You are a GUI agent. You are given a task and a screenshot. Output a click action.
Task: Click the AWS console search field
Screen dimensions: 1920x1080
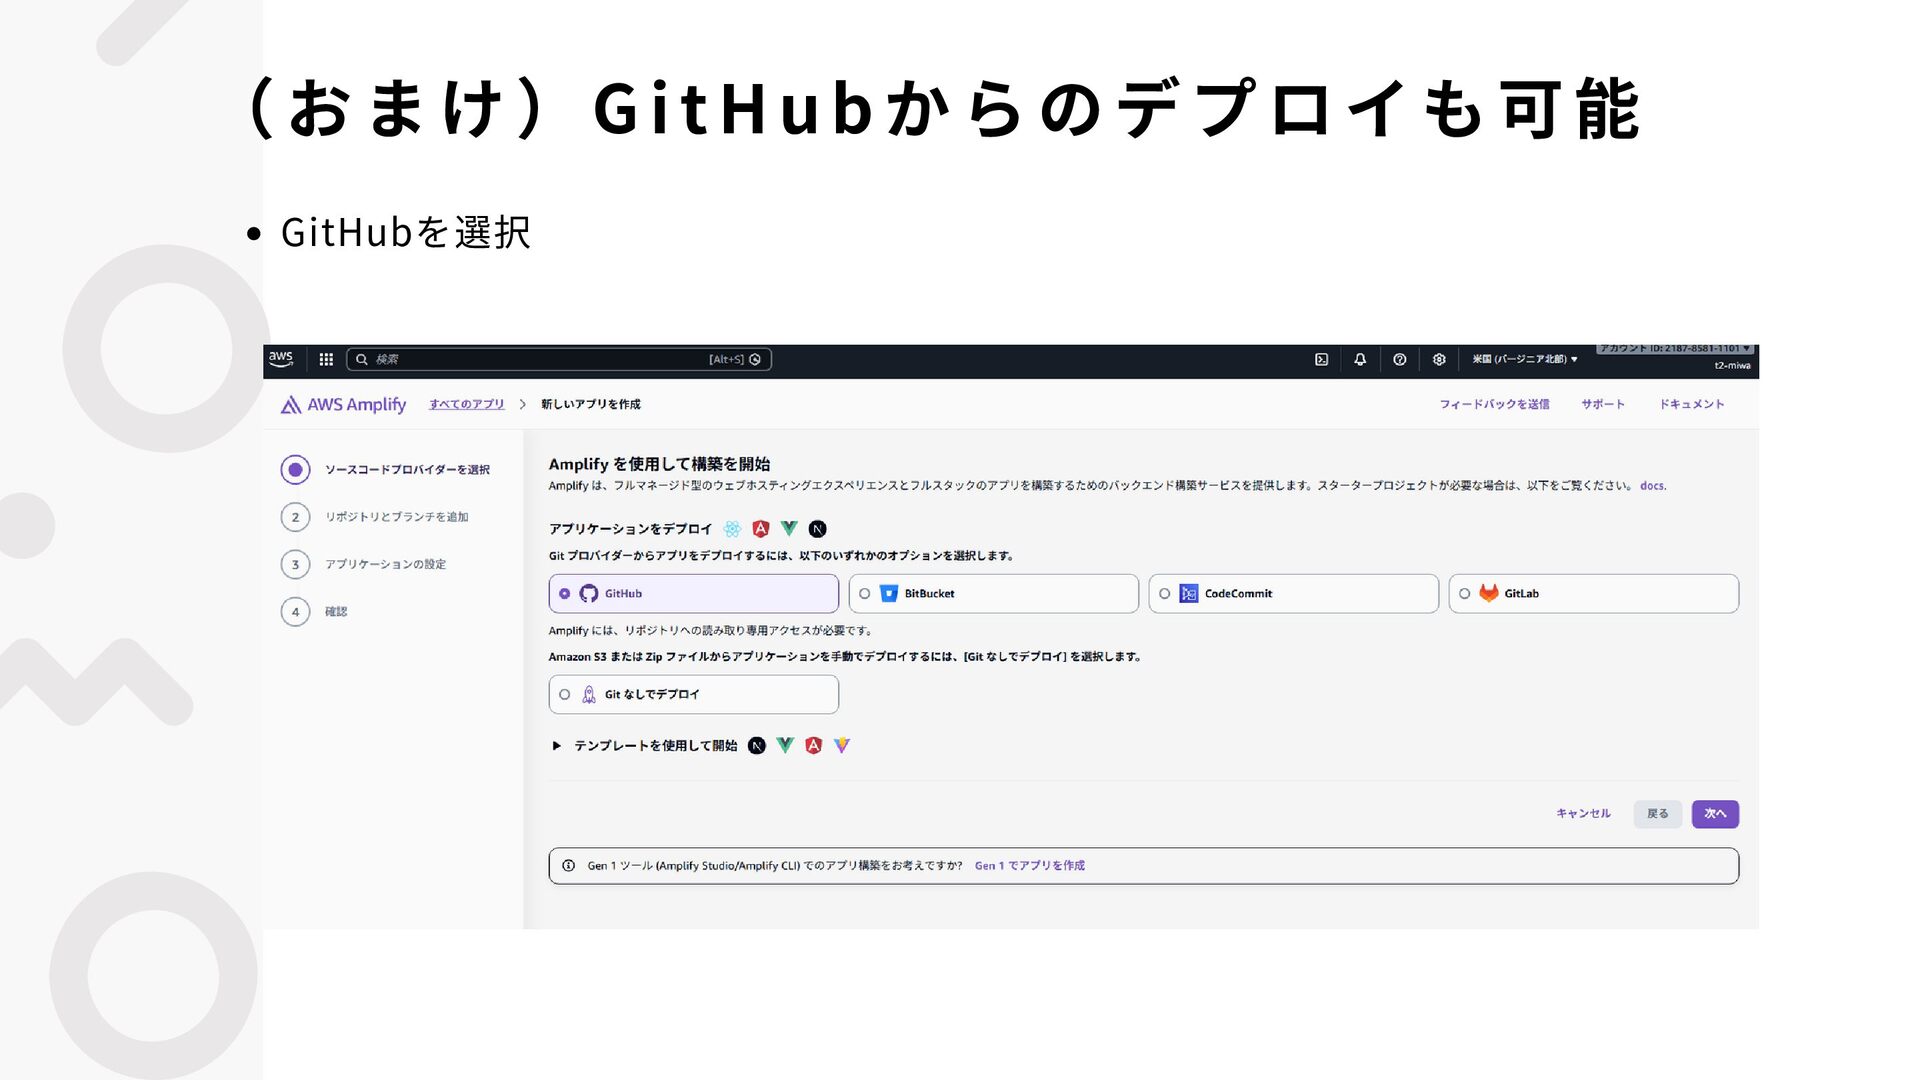click(540, 359)
